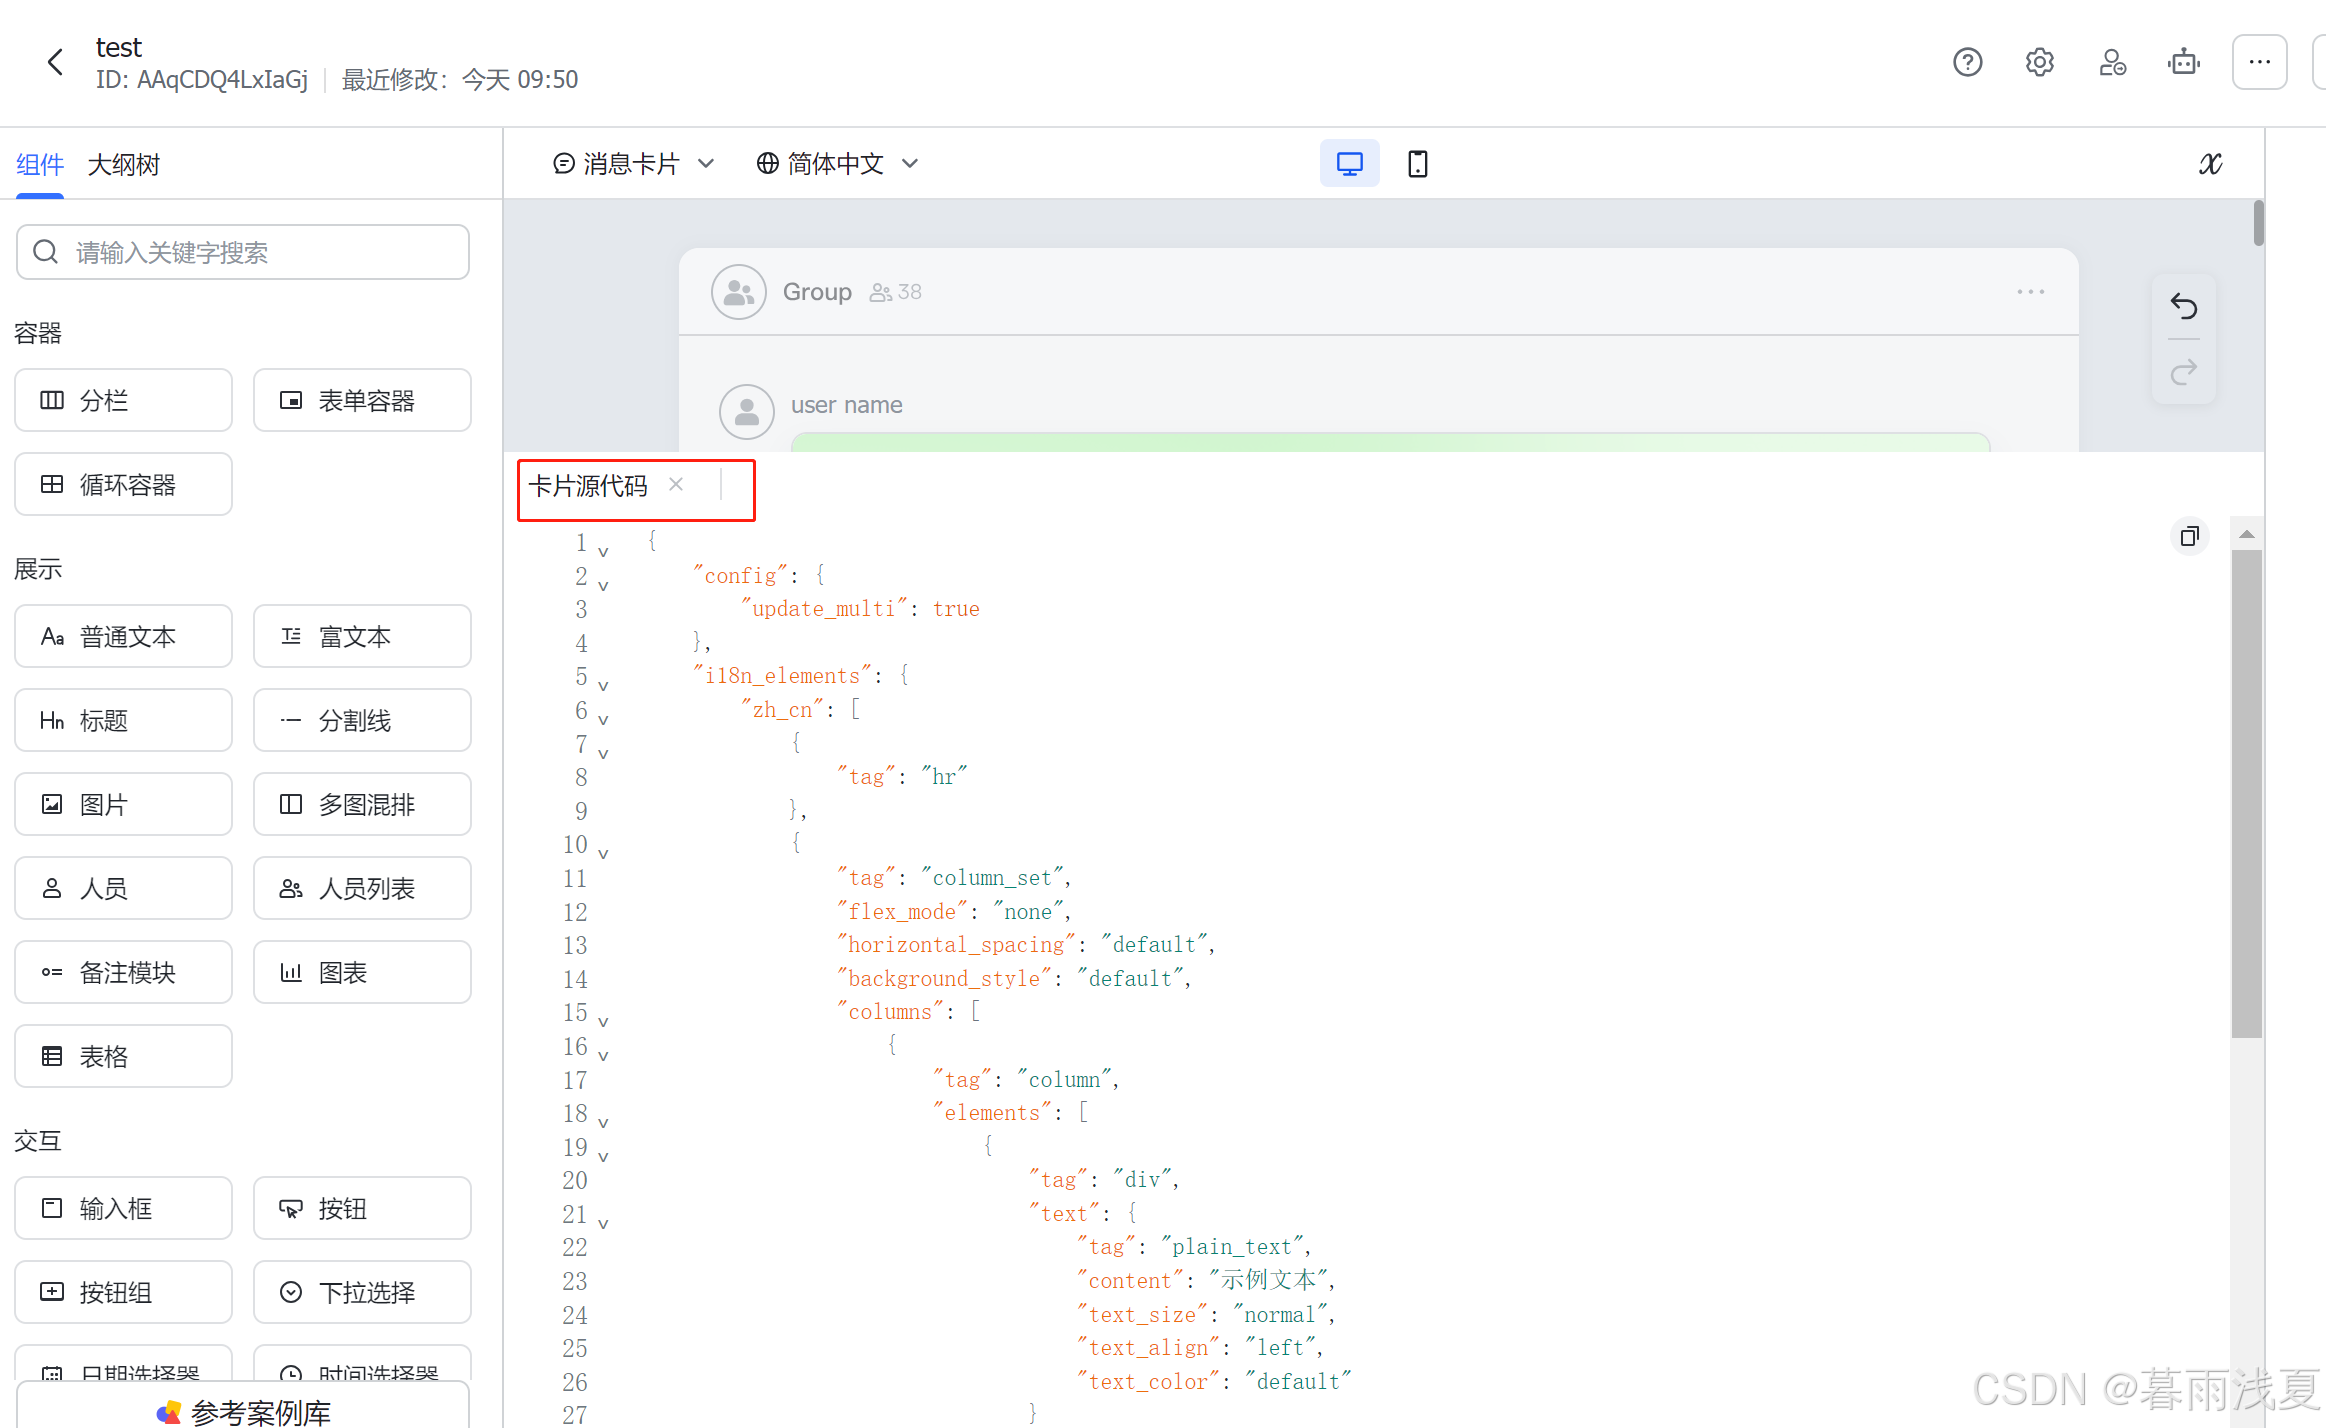The image size is (2326, 1428).
Task: Redo the last change
Action: point(2184,372)
